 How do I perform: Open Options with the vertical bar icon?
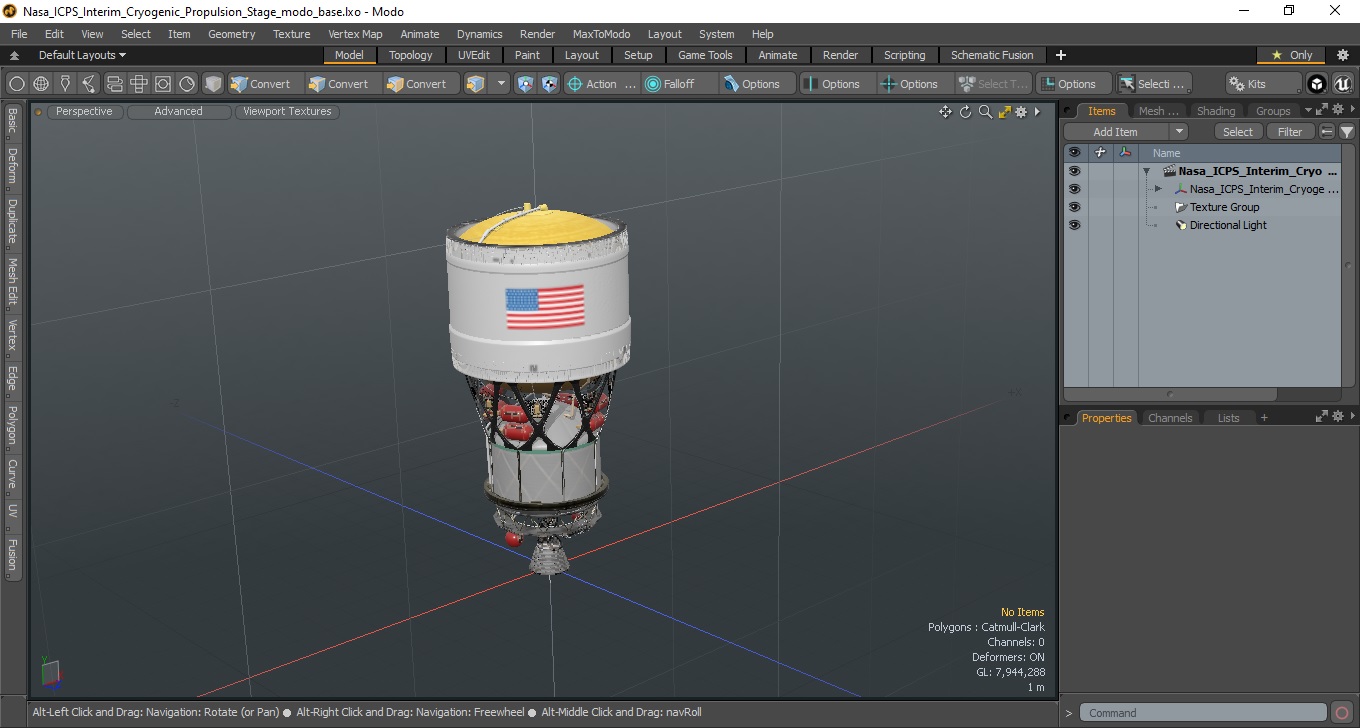(837, 84)
